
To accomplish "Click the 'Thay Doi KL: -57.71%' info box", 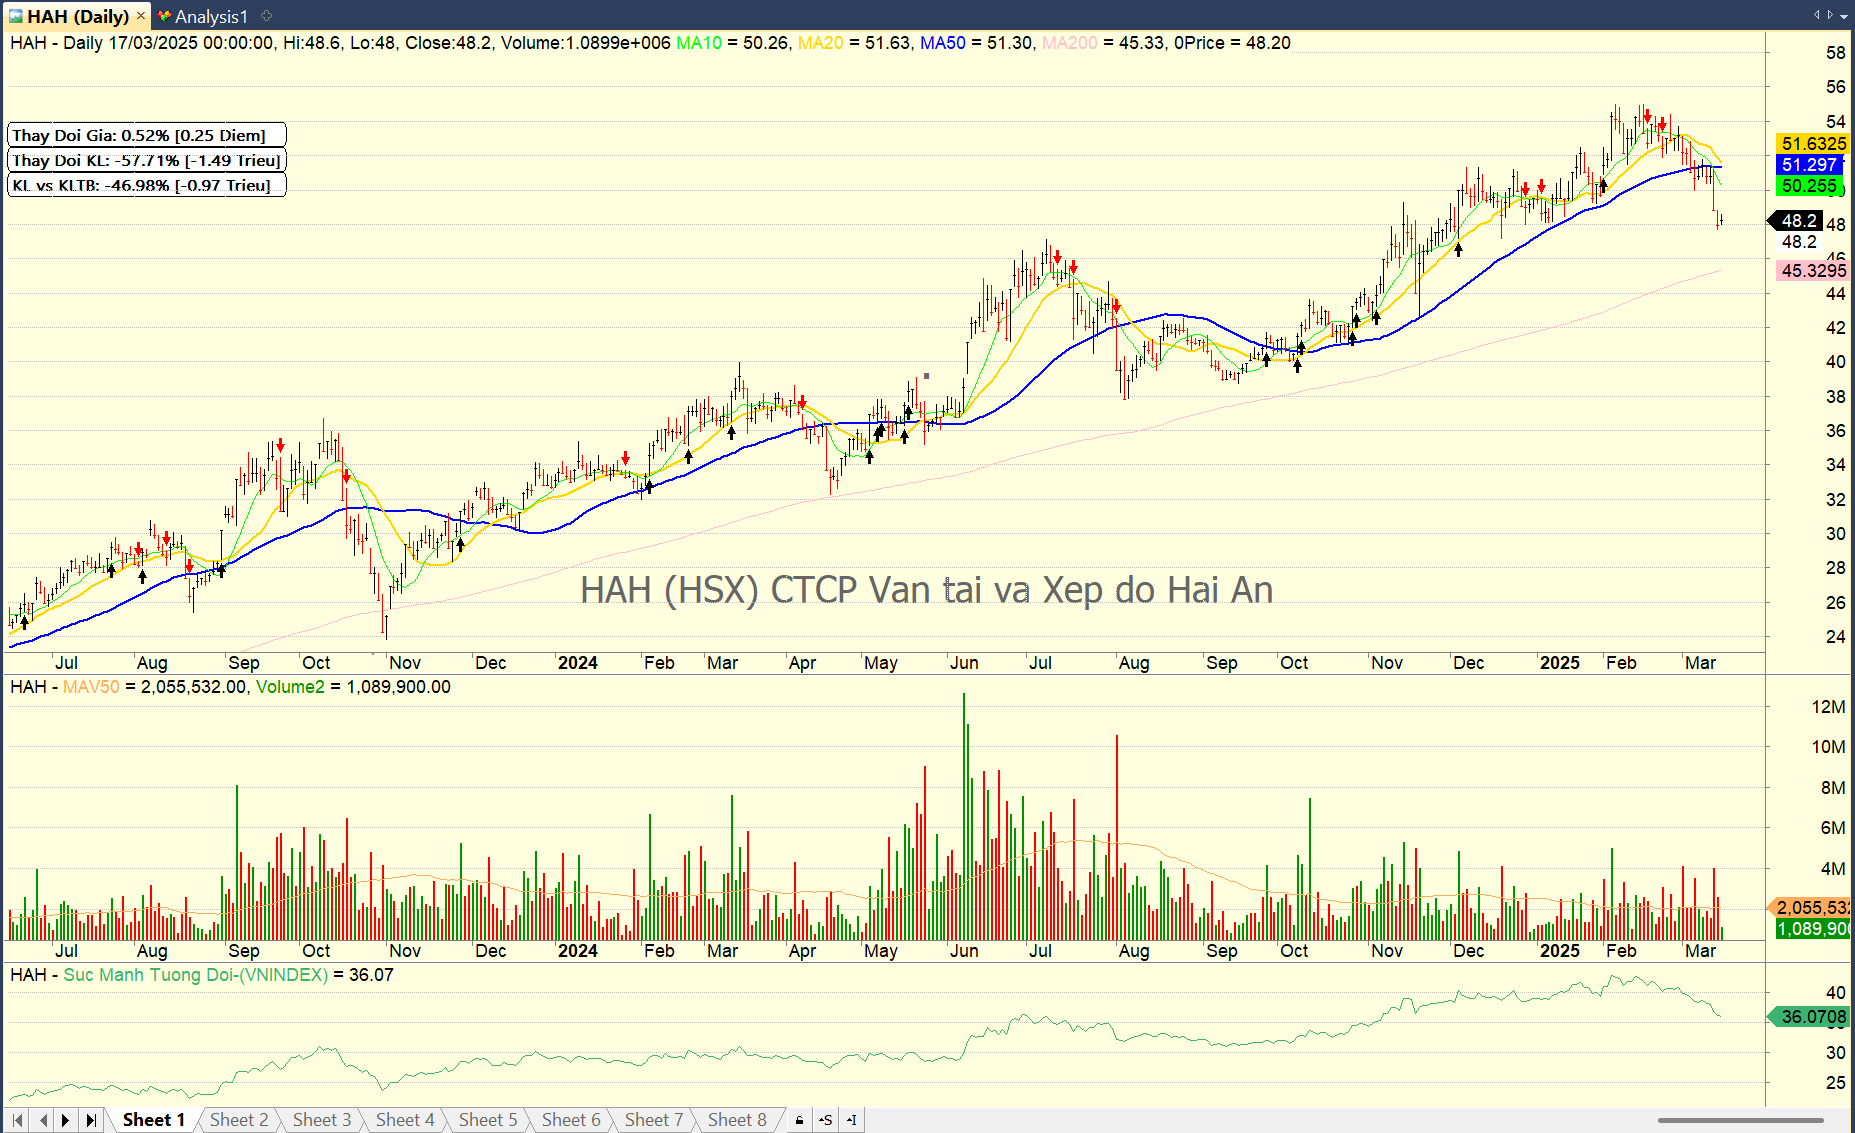I will click(x=146, y=160).
